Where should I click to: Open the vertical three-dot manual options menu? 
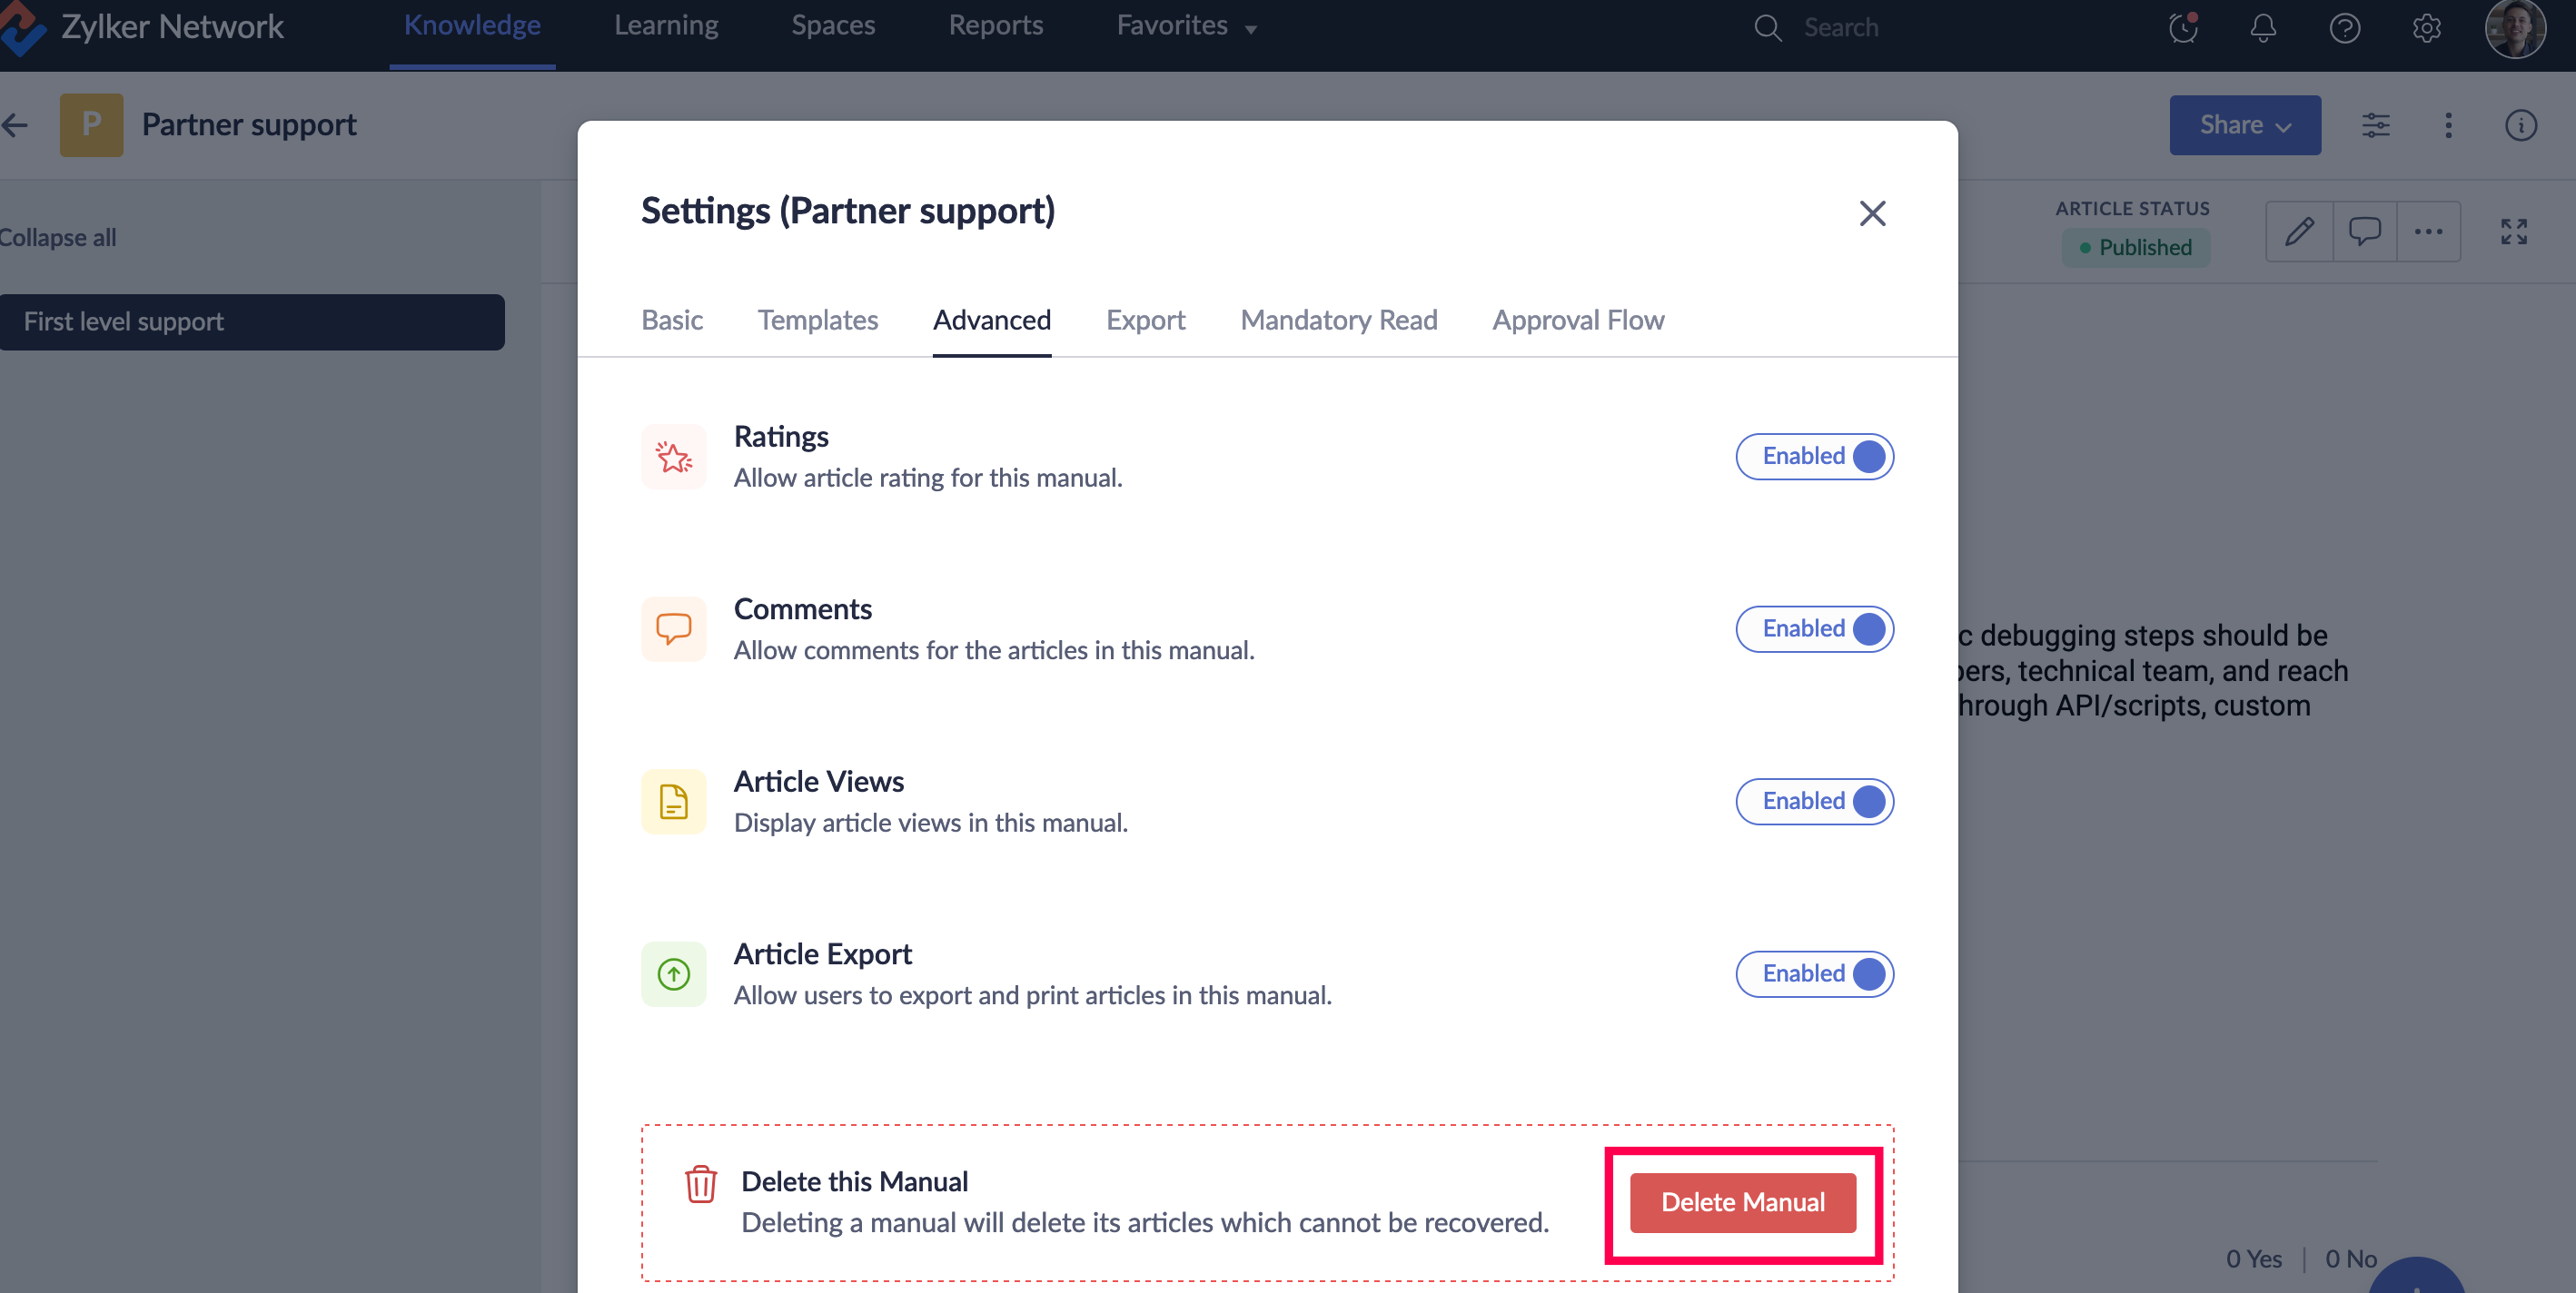pos(2448,125)
